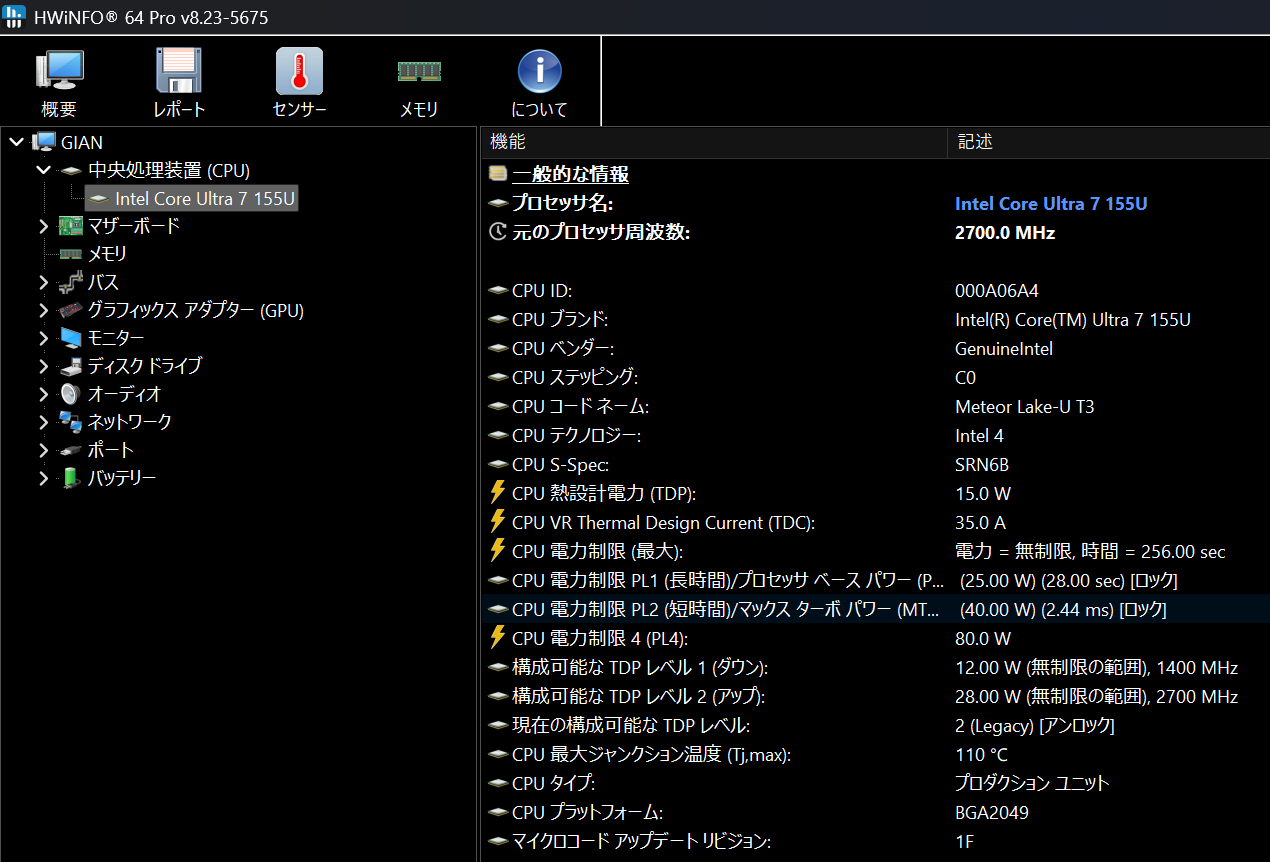Screen dimensions: 1270x862
Task: Open the 概要 summary toolbar icon
Action: [59, 72]
